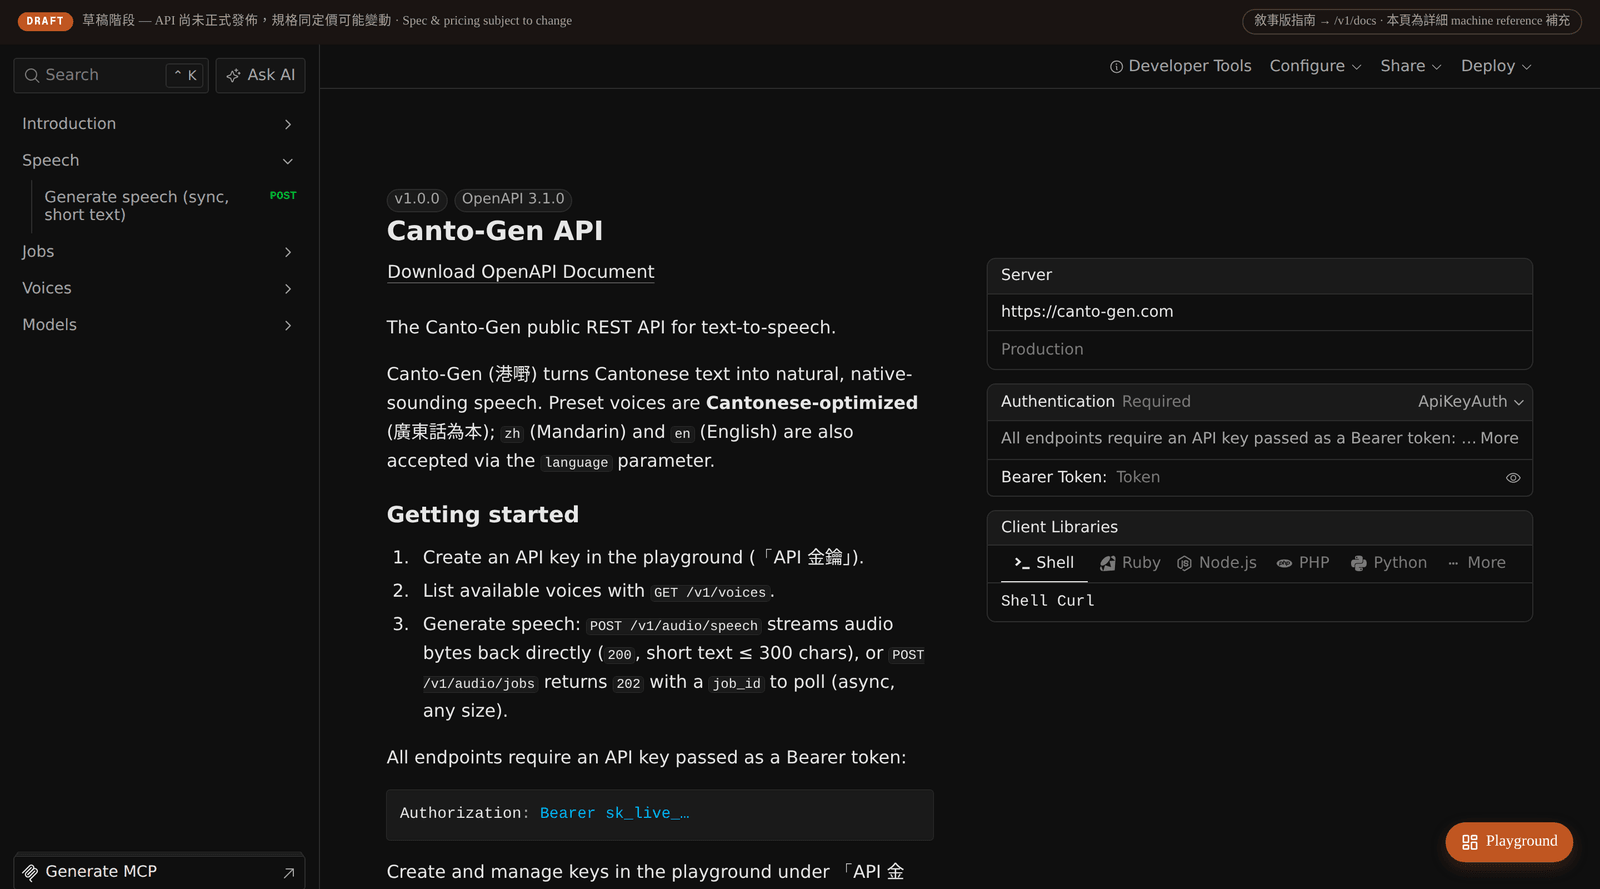Collapse the Speech sidebar section
Viewport: 1600px width, 889px height.
point(288,161)
